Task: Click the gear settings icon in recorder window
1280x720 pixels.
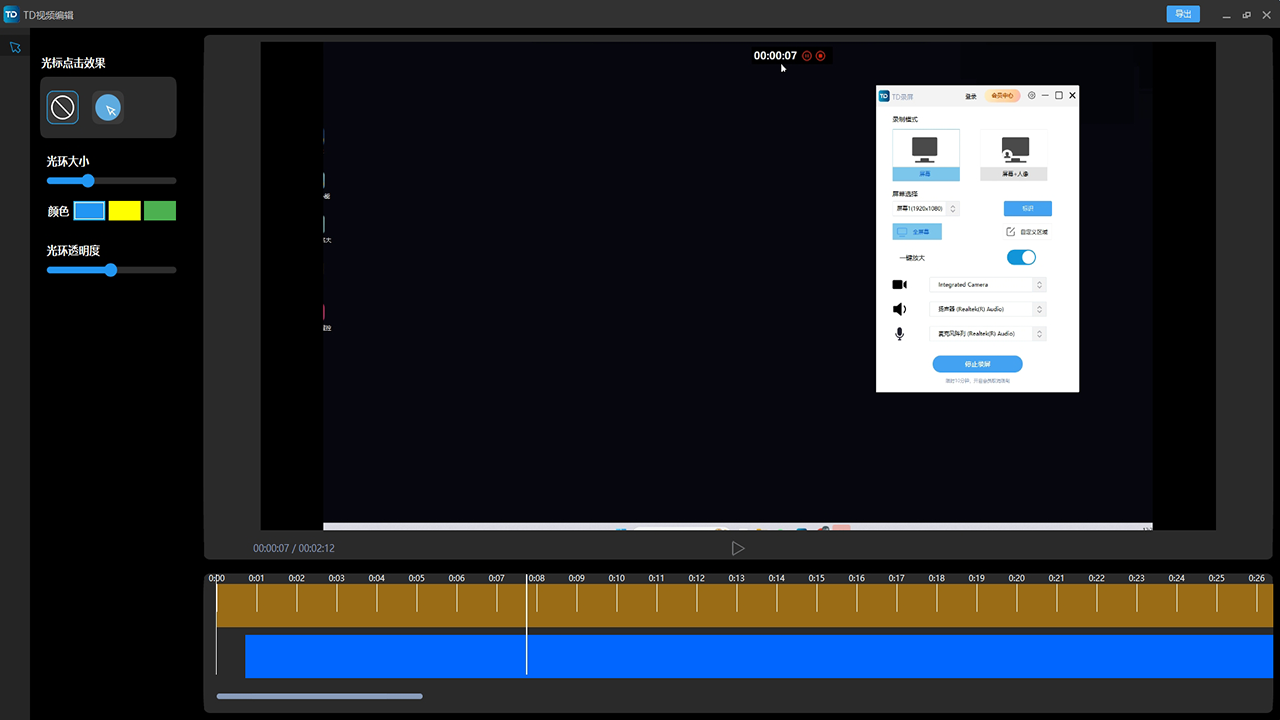Action: (x=1032, y=96)
